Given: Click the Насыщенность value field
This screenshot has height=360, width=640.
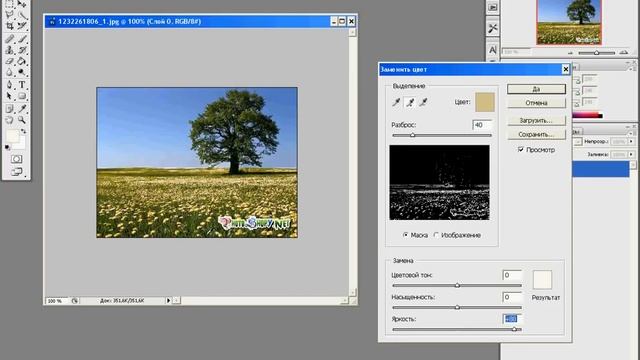Looking at the screenshot, I should pos(512,297).
